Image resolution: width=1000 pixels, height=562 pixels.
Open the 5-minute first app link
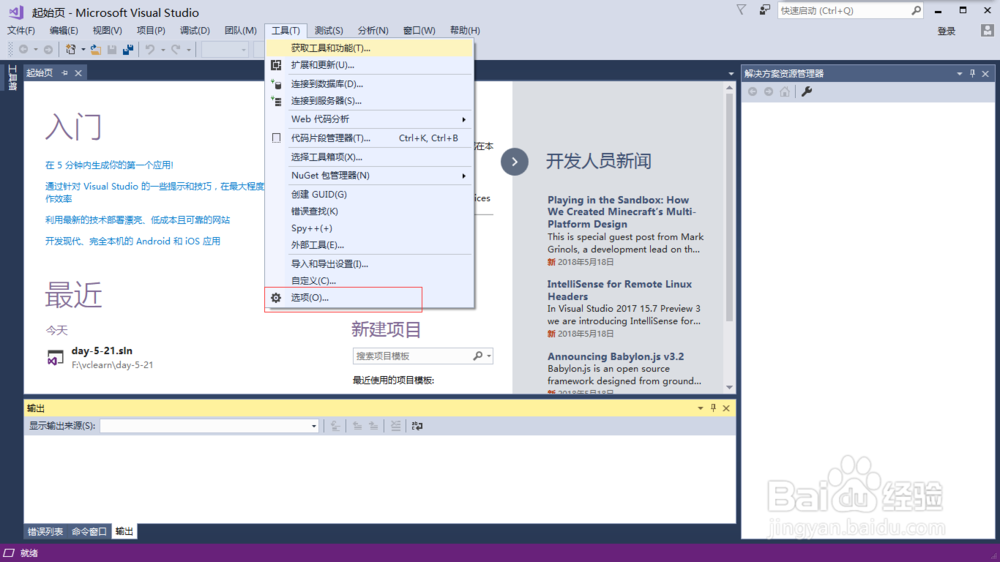109,165
